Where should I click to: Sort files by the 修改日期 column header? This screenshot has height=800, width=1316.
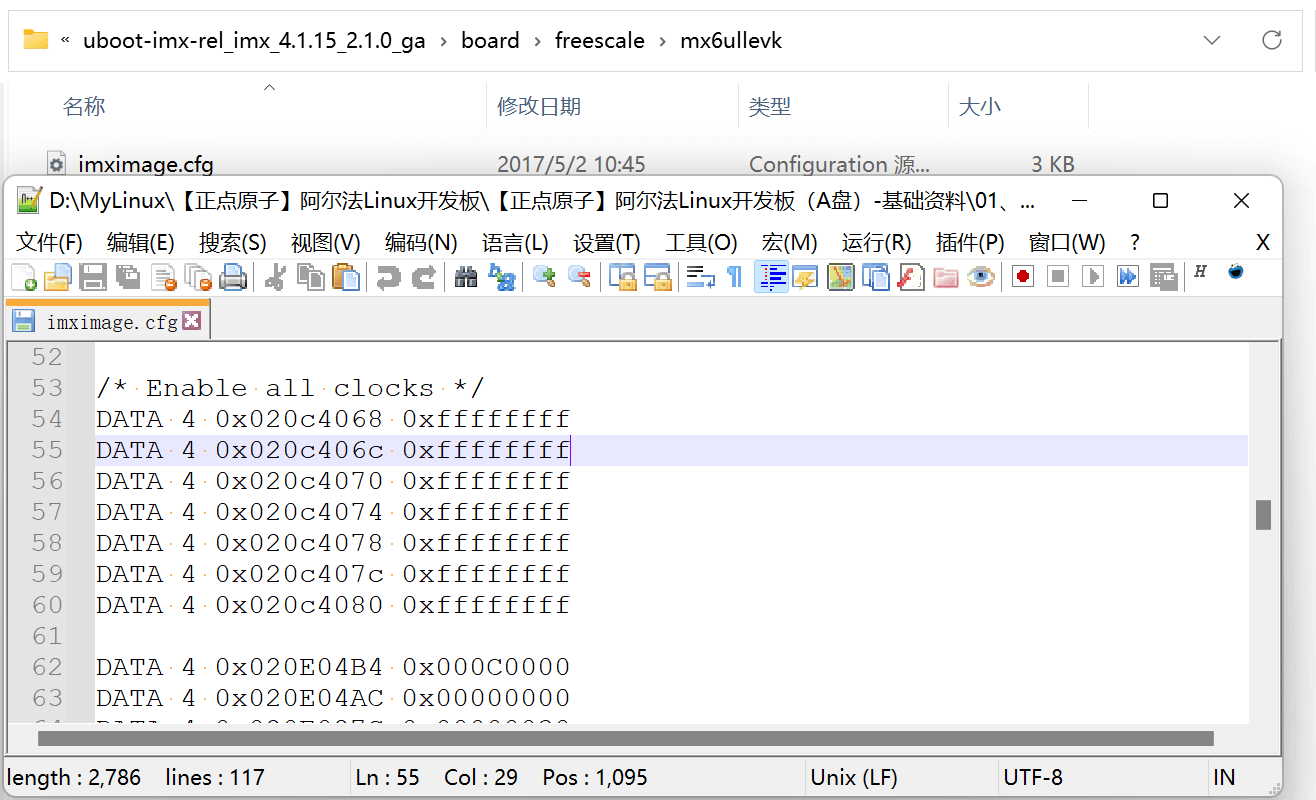pyautogui.click(x=539, y=107)
